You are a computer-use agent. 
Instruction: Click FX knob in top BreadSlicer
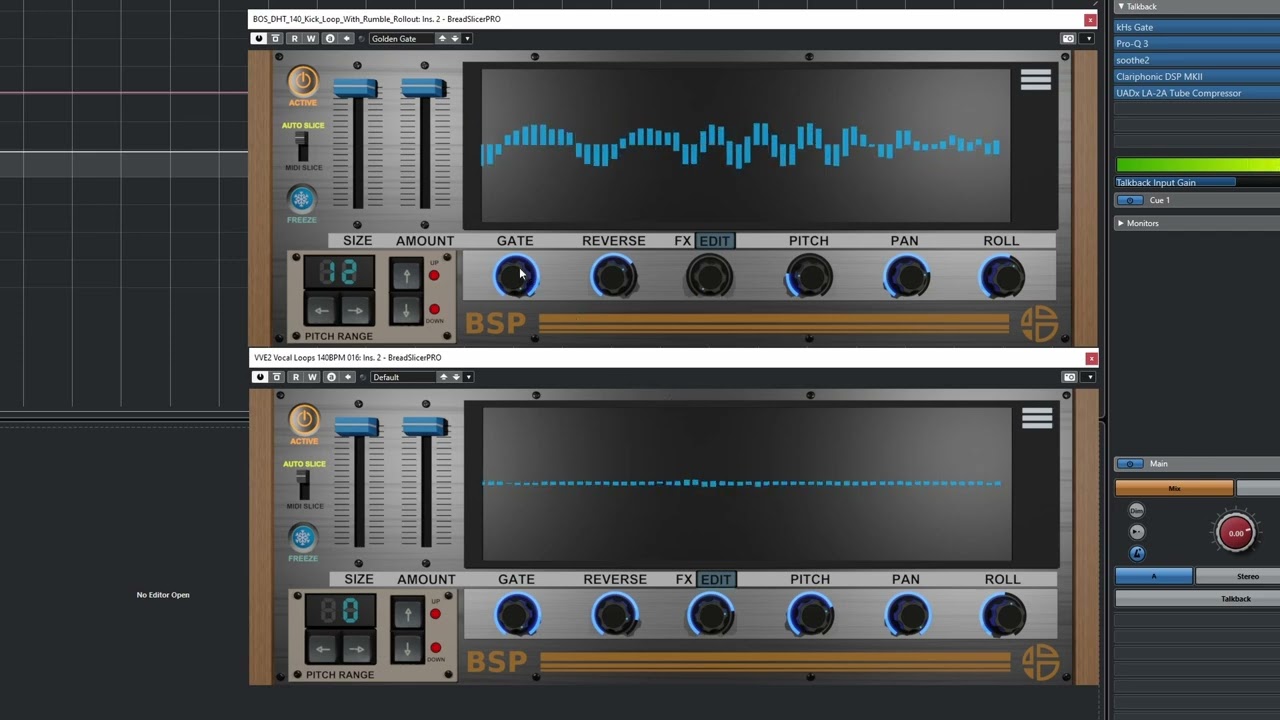(x=709, y=277)
